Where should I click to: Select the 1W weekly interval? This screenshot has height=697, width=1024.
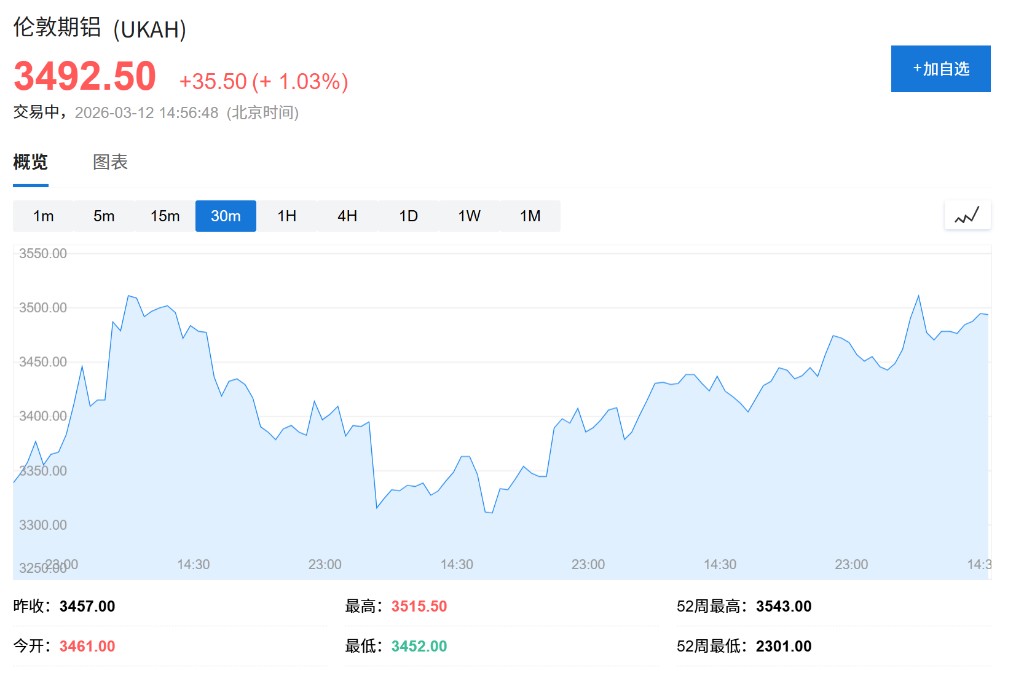tap(469, 216)
